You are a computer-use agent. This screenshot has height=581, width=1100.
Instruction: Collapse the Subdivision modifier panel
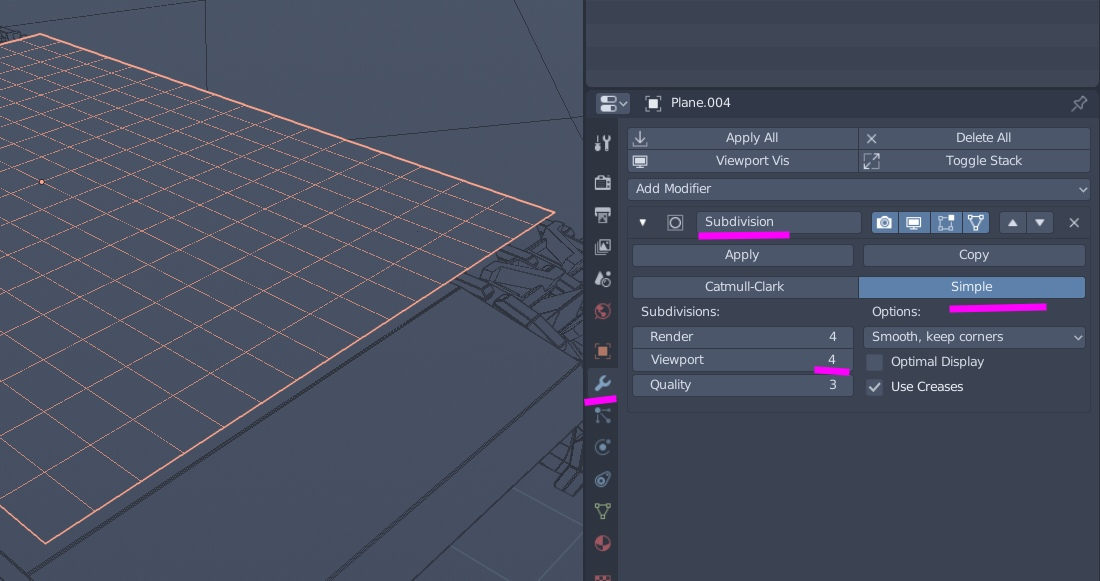tap(643, 223)
